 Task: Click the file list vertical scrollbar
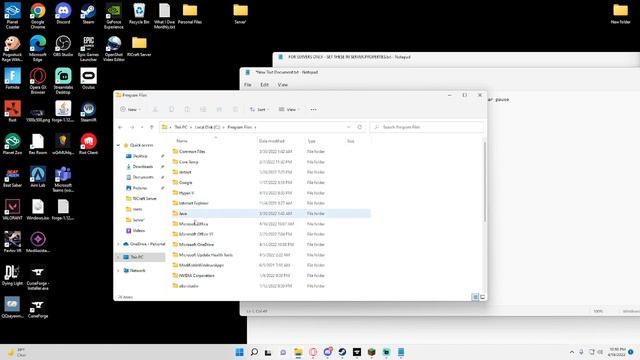tap(484, 182)
